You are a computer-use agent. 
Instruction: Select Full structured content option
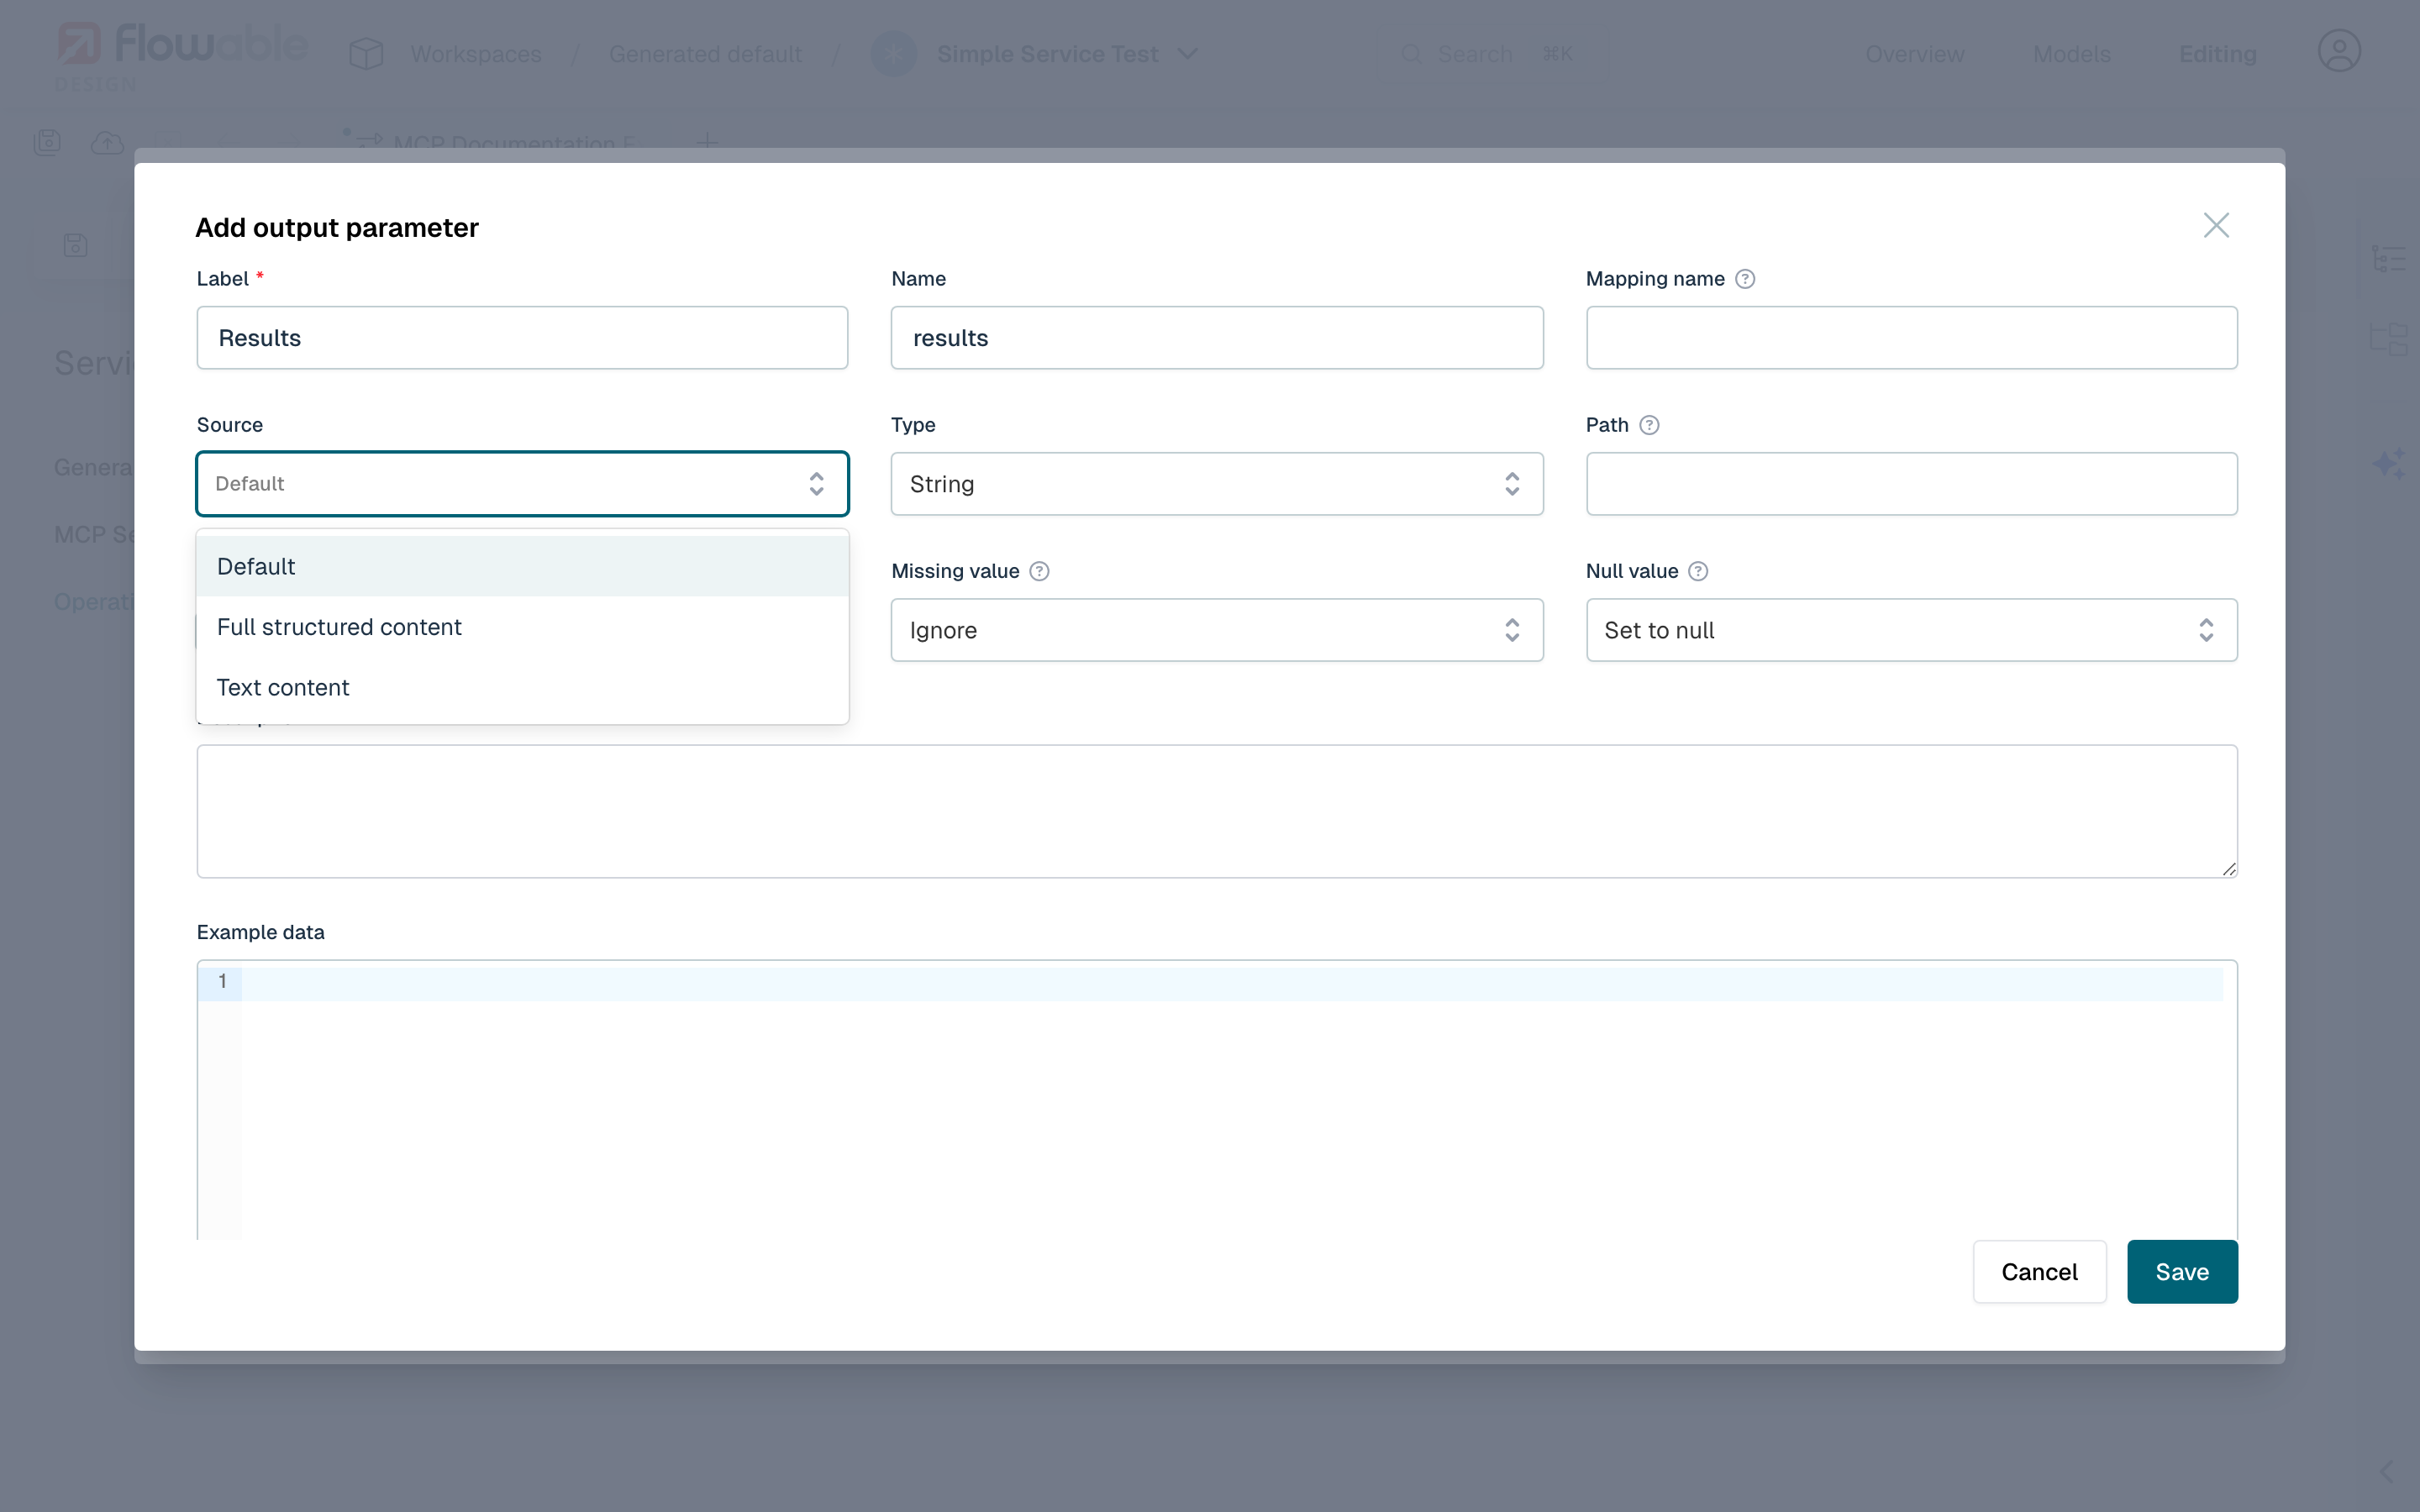point(339,627)
